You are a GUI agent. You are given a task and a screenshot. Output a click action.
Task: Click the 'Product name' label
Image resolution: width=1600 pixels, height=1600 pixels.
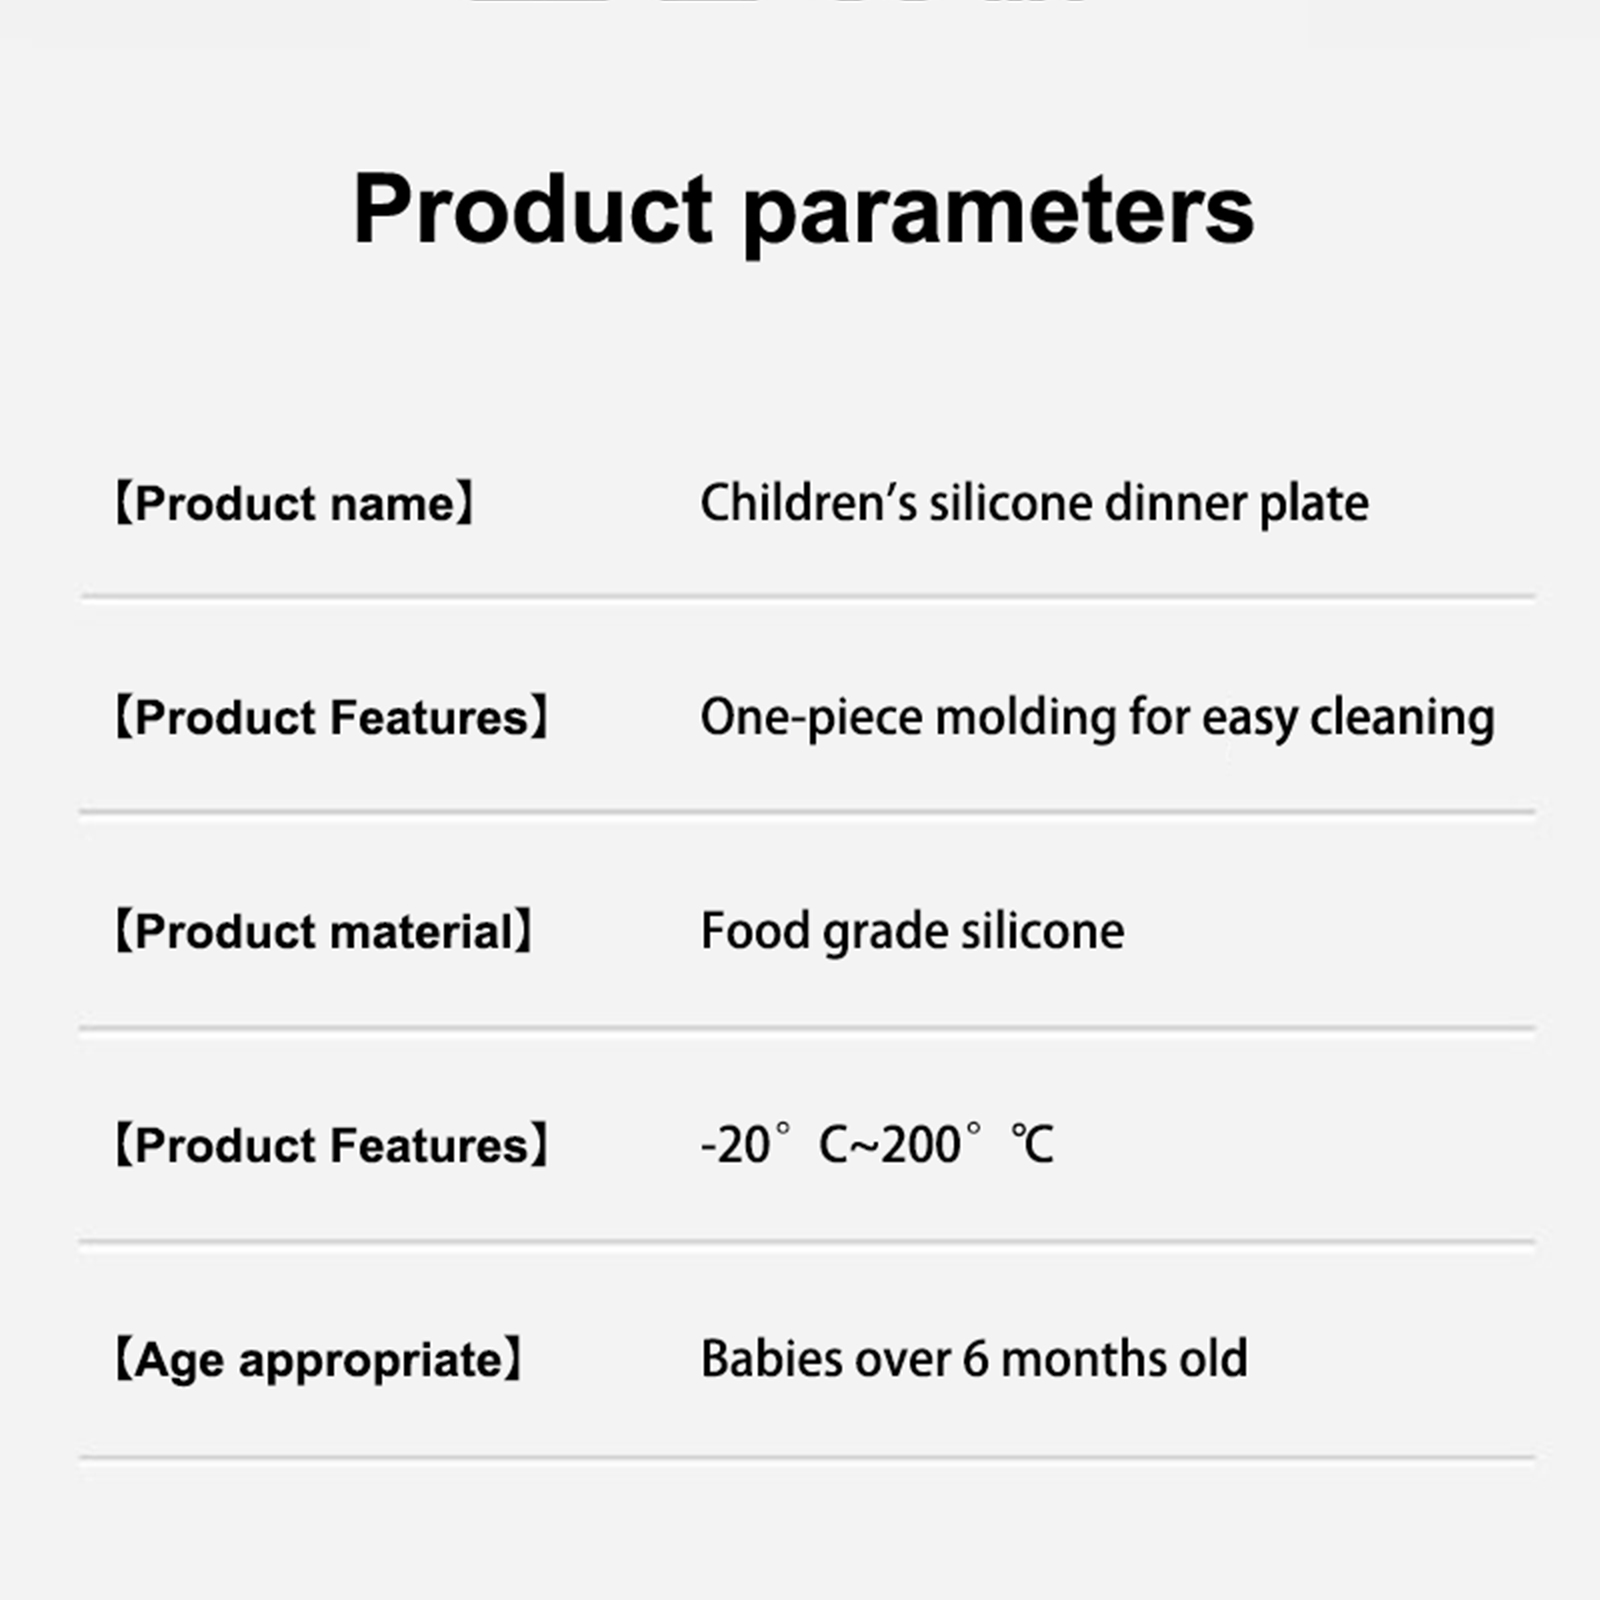coord(294,503)
